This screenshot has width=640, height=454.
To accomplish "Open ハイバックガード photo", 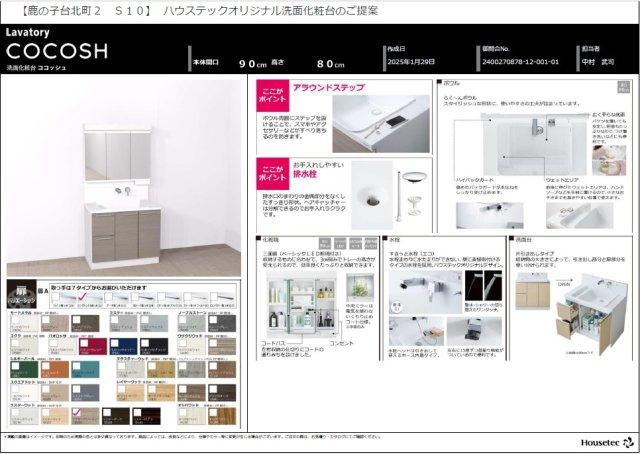I will point(489,216).
